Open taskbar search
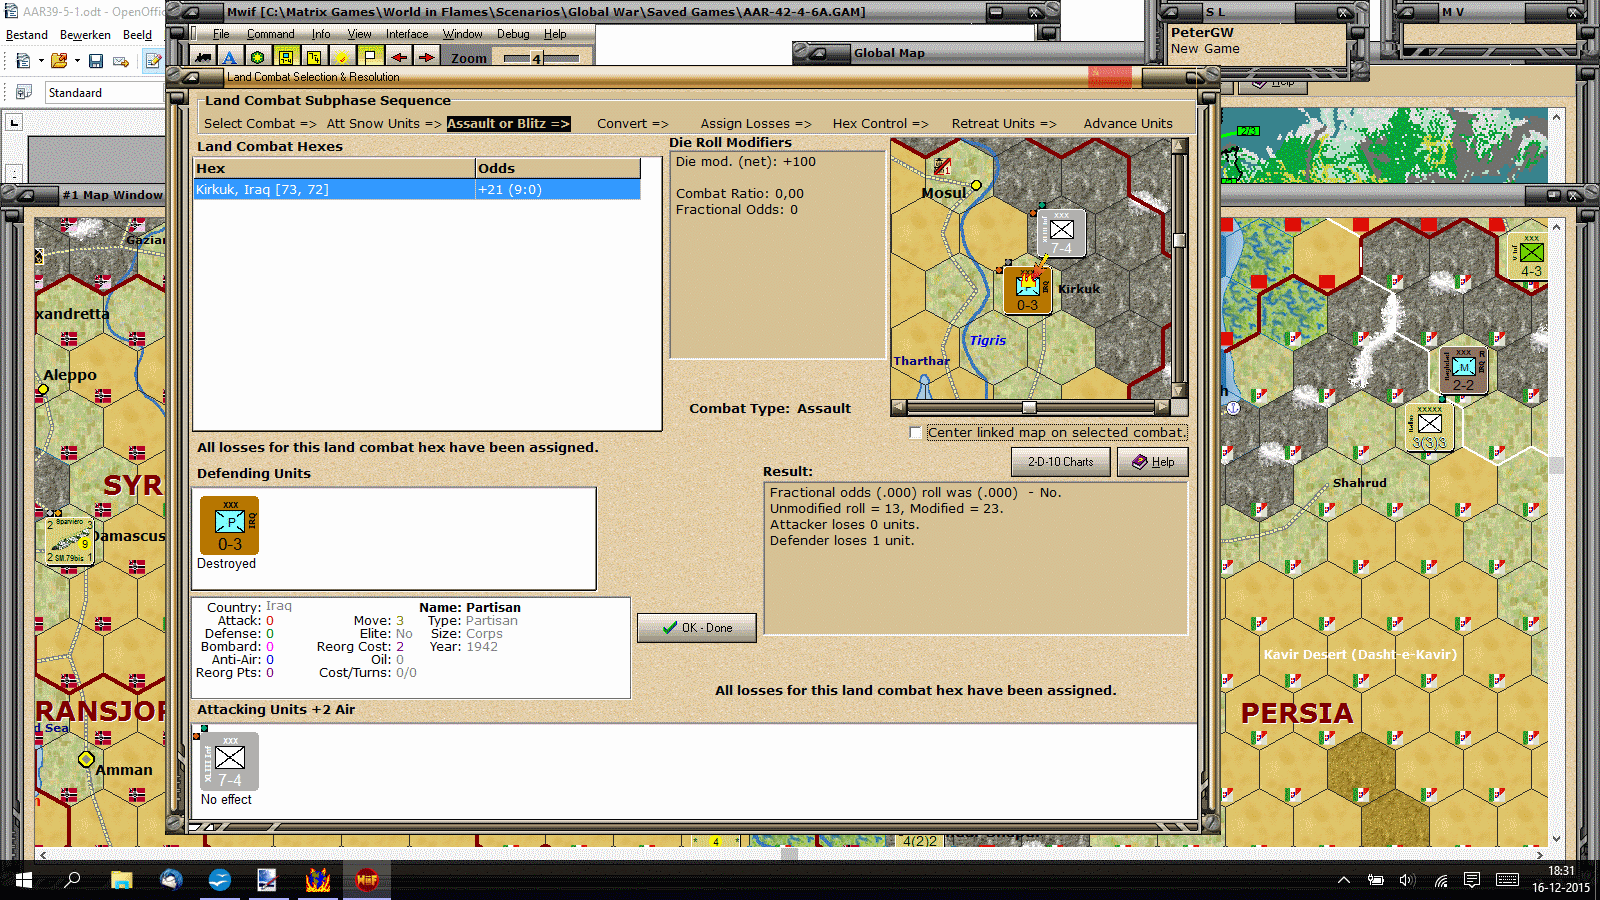The image size is (1600, 900). pyautogui.click(x=72, y=880)
